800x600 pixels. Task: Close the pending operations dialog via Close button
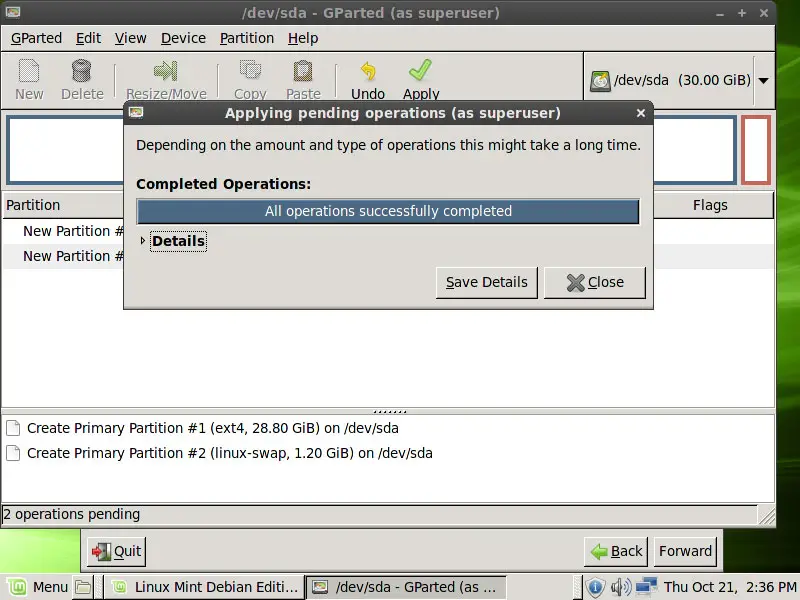pyautogui.click(x=595, y=282)
